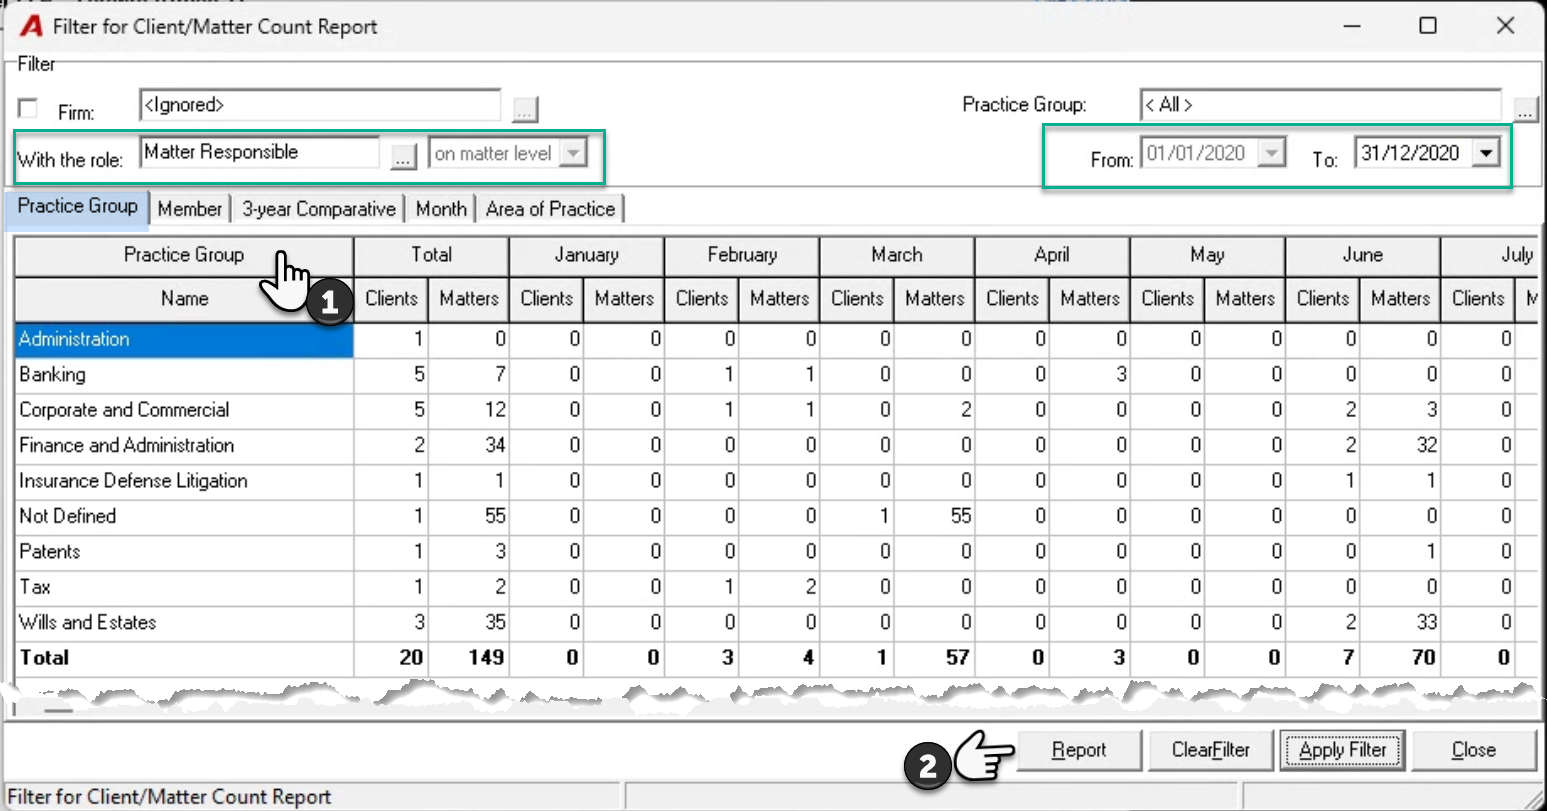Open the From date dropdown
The height and width of the screenshot is (811, 1547).
pos(1272,153)
